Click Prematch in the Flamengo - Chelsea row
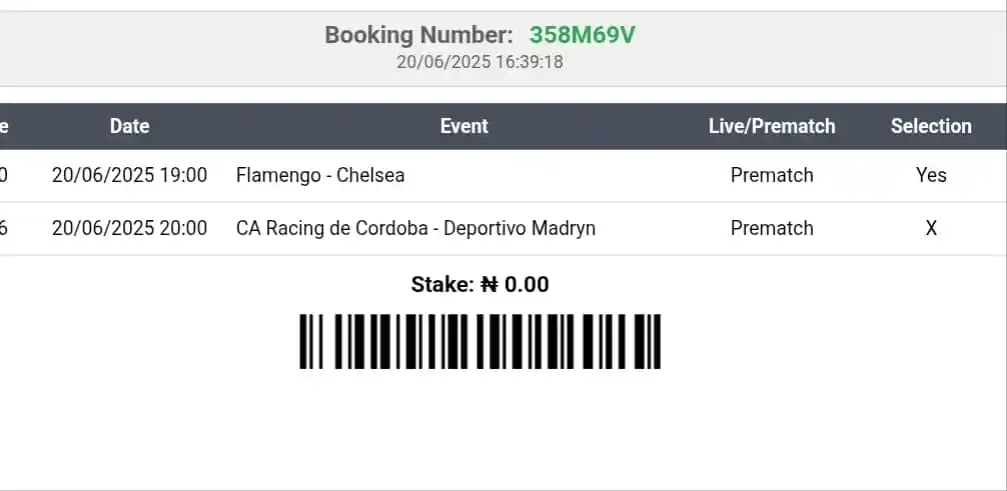Screen dimensions: 1007x491 772,175
